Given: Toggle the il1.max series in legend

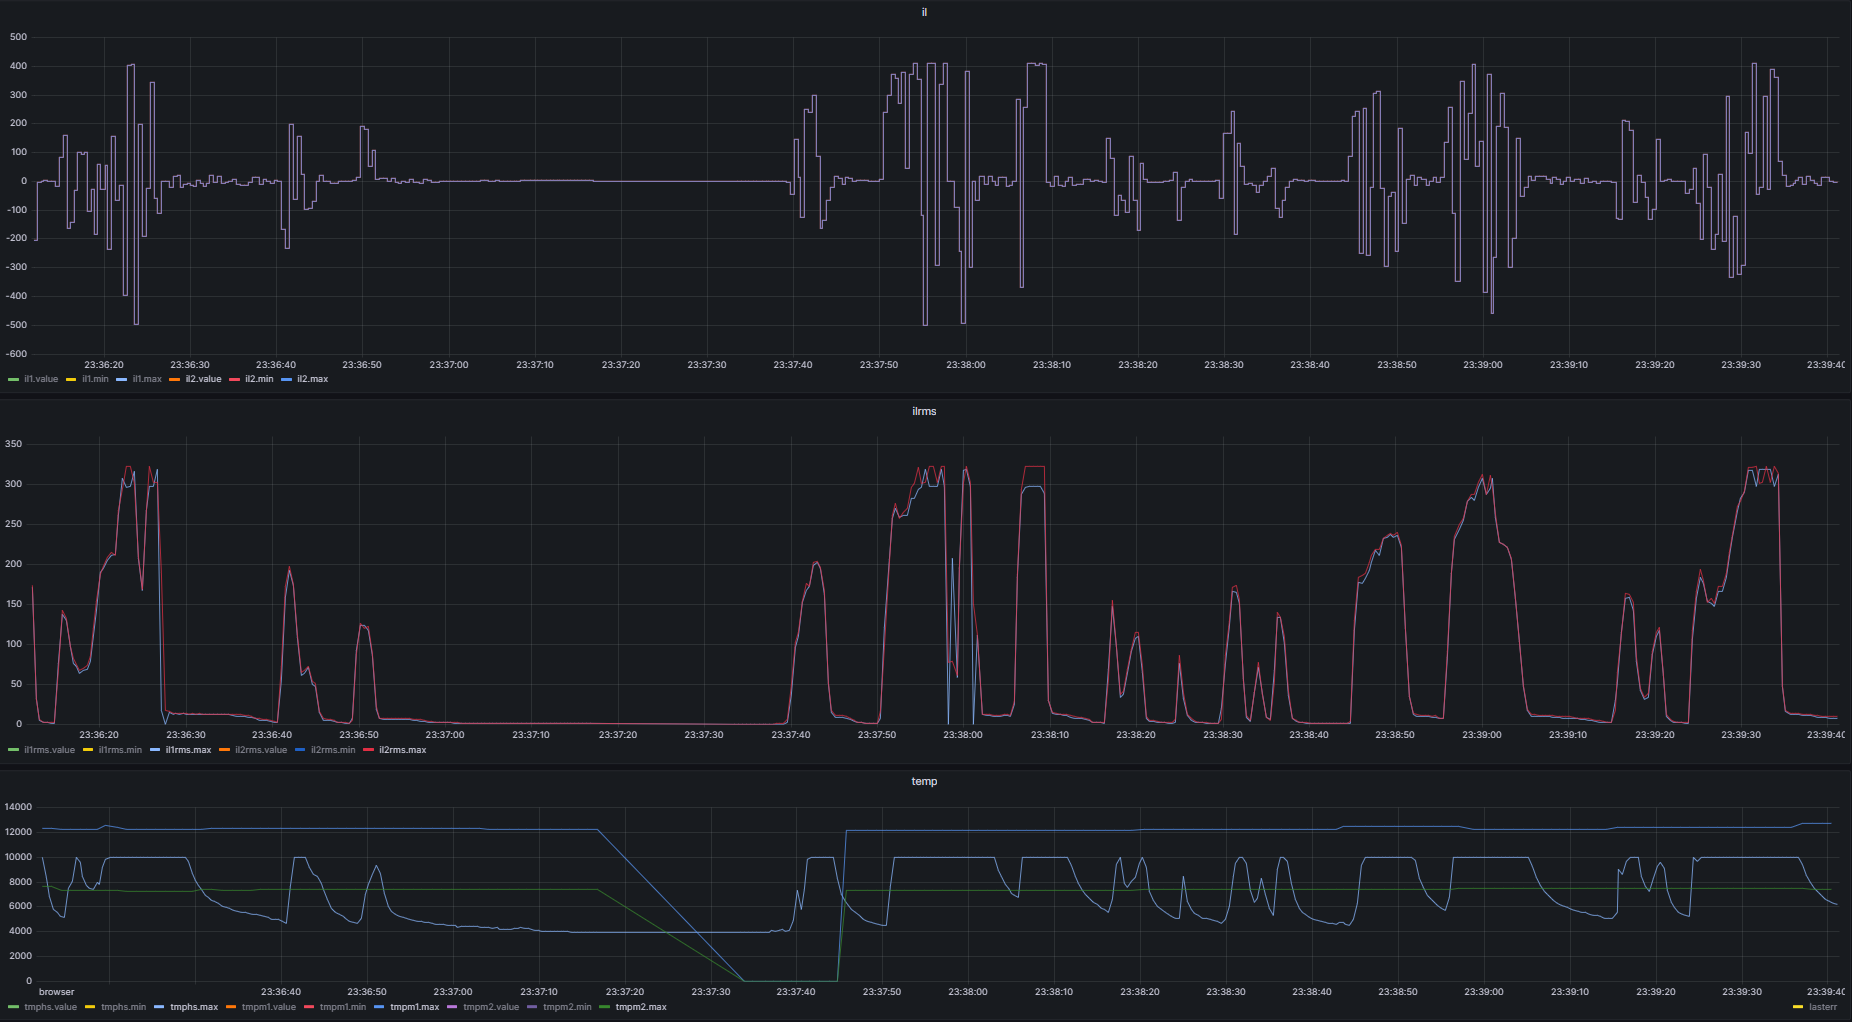Looking at the screenshot, I should click(x=147, y=380).
